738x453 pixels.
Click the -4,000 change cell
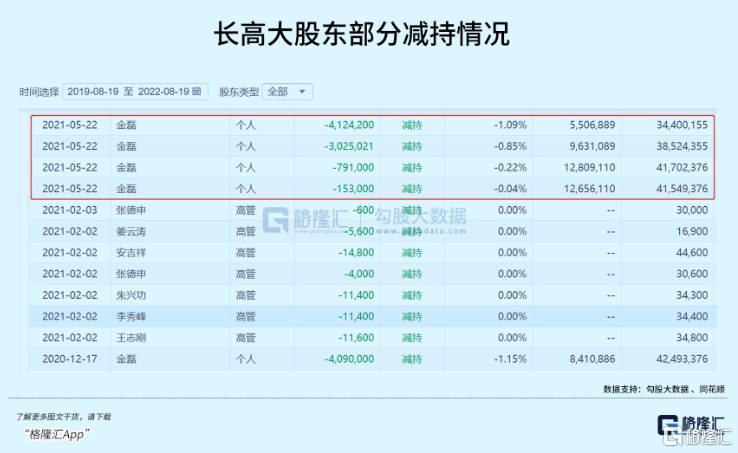[359, 274]
